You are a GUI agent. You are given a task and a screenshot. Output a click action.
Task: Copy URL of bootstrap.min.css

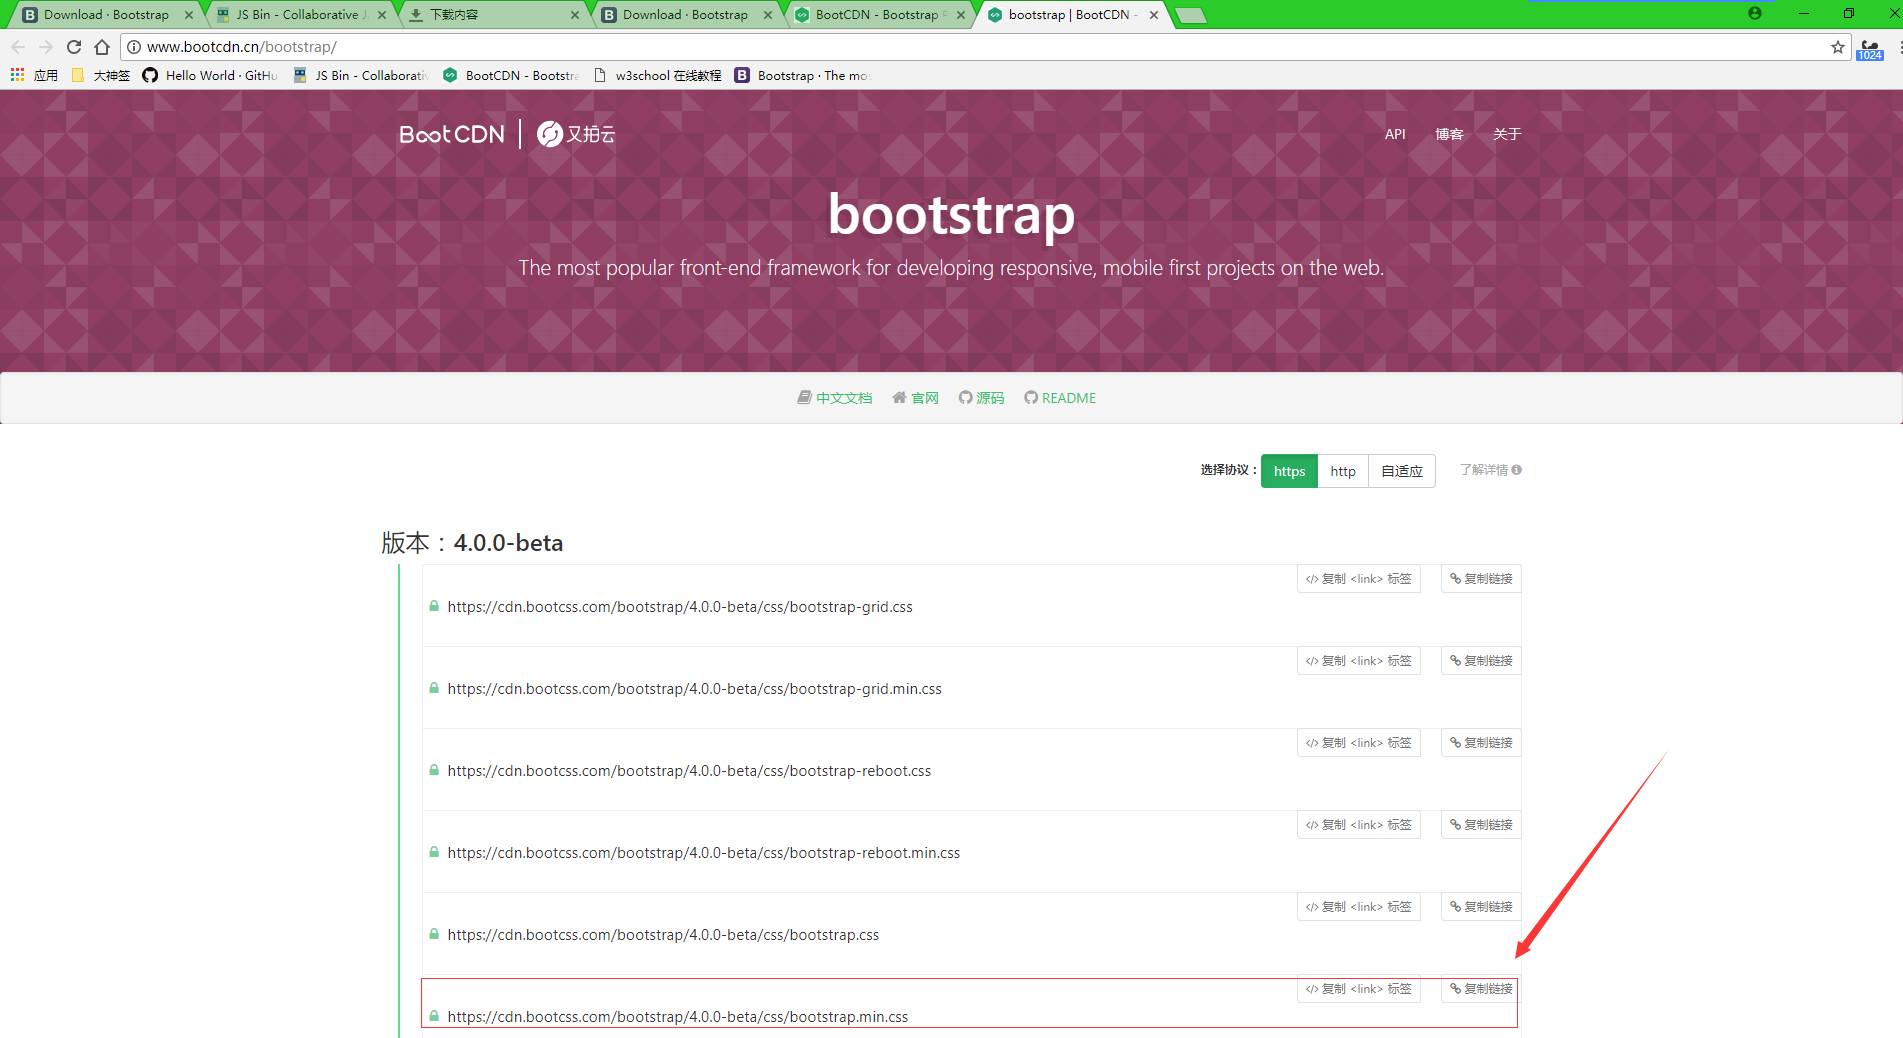(x=1481, y=989)
